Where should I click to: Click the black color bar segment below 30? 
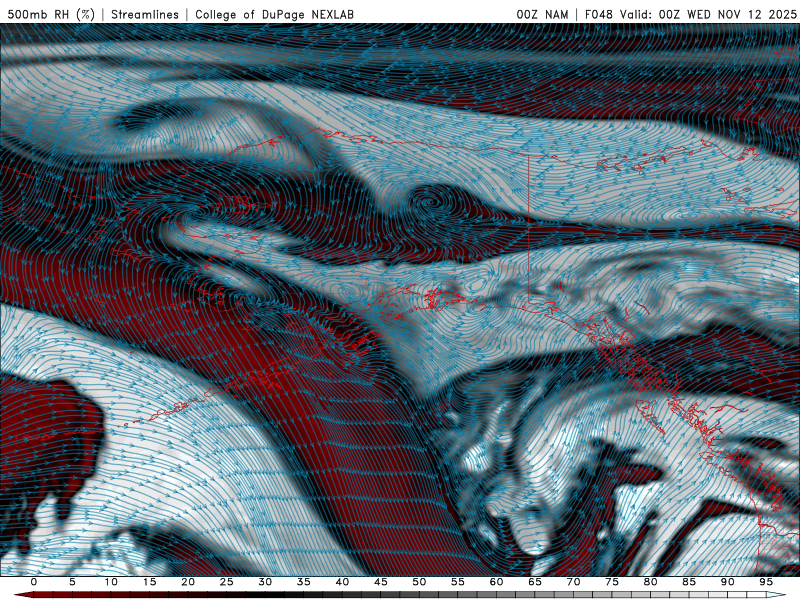pyautogui.click(x=265, y=595)
